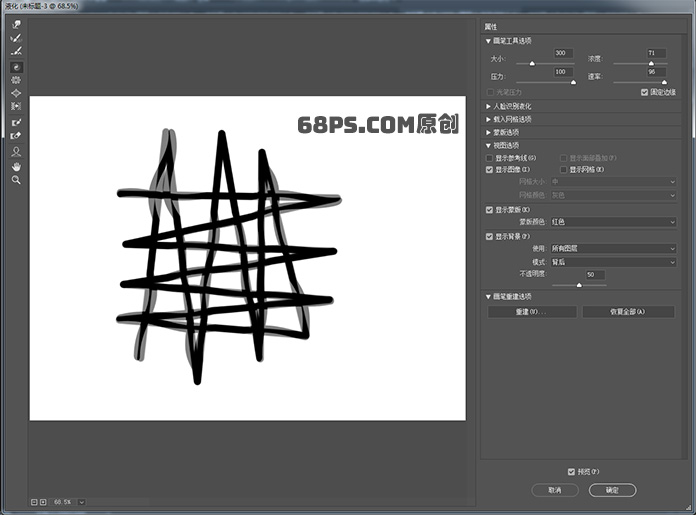Image resolution: width=696 pixels, height=515 pixels.
Task: Open the 模式 dropdown showing 背后
Action: (613, 262)
